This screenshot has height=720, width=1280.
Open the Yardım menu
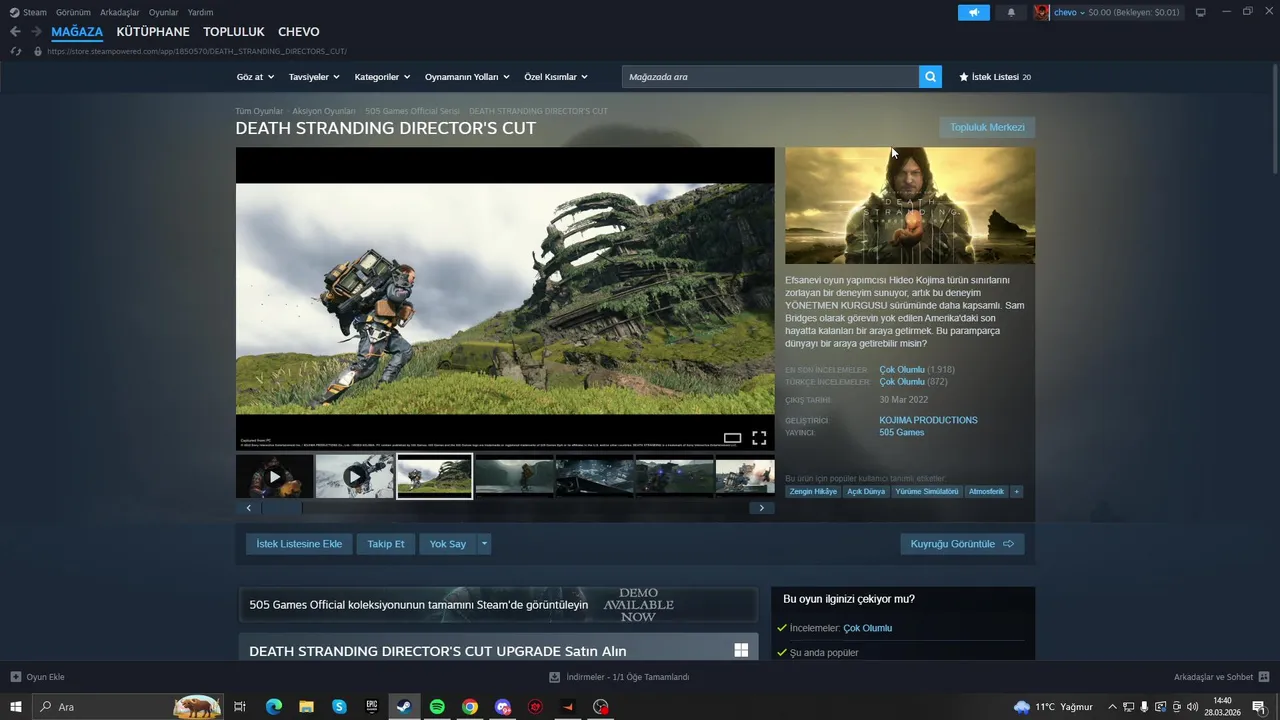(200, 12)
